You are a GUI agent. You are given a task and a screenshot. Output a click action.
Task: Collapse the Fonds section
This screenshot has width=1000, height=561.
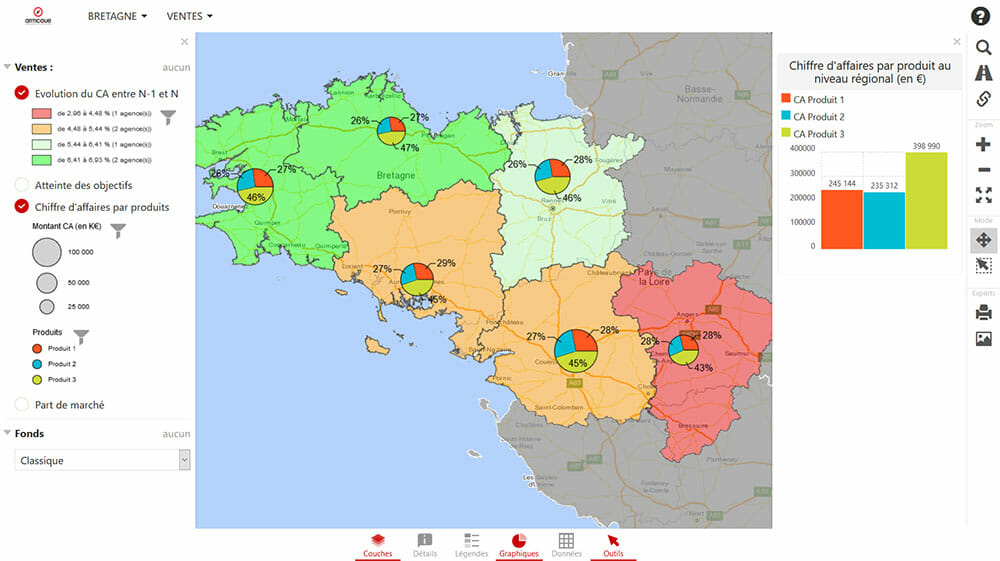point(7,433)
